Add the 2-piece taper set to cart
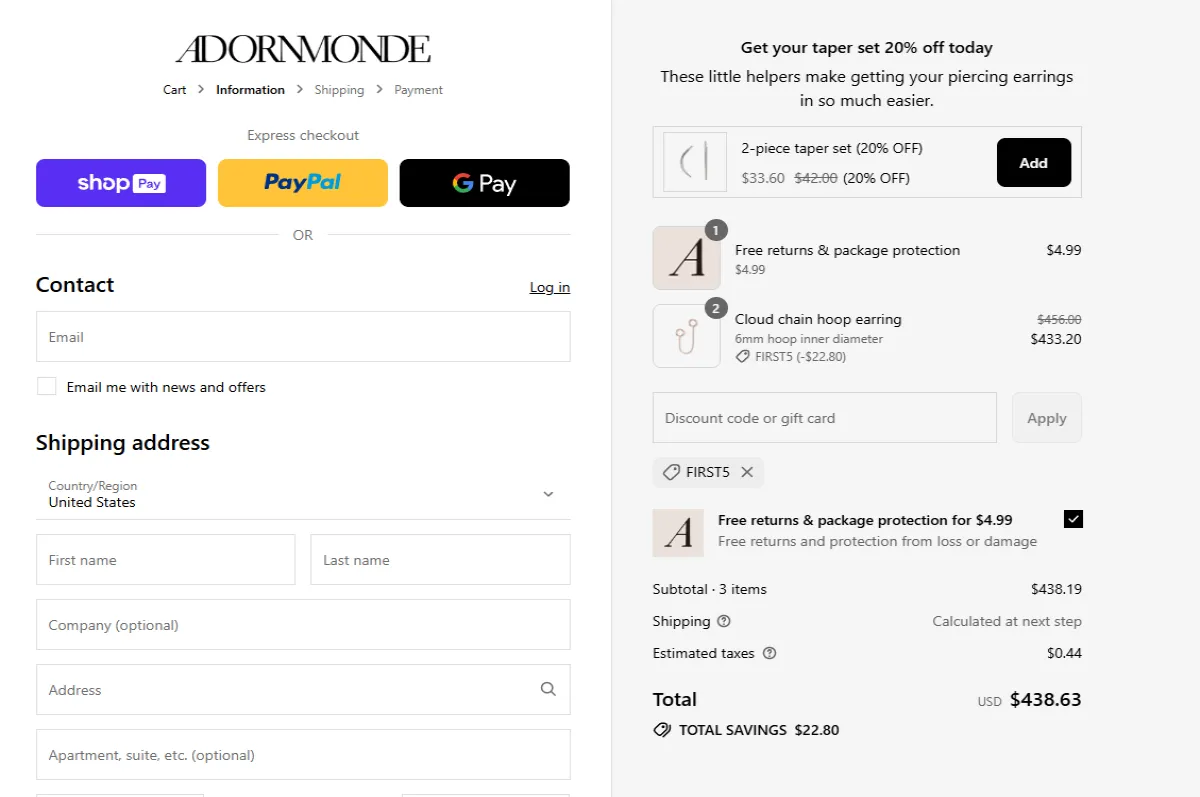Viewport: 1200px width, 797px height. click(1033, 161)
